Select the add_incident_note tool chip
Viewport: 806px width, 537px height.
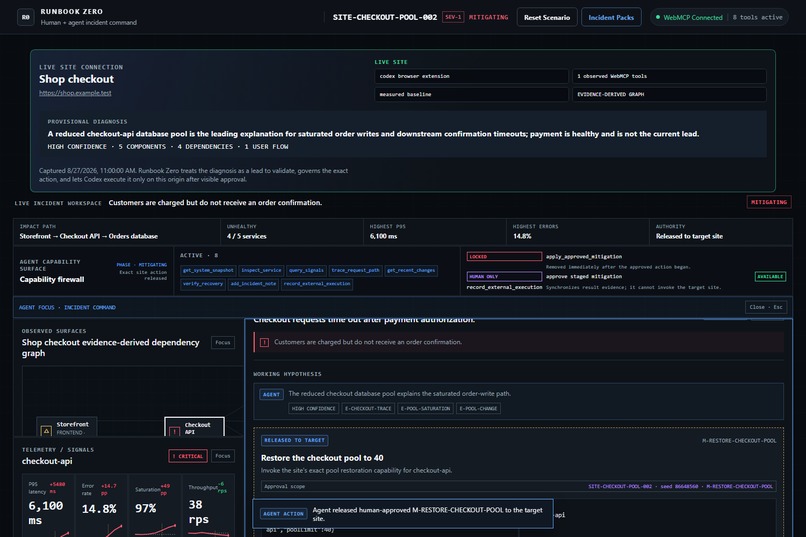(x=253, y=284)
